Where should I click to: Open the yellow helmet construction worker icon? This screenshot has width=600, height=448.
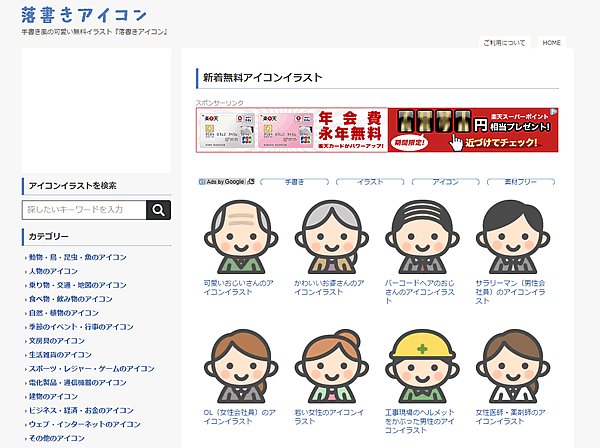pos(422,366)
